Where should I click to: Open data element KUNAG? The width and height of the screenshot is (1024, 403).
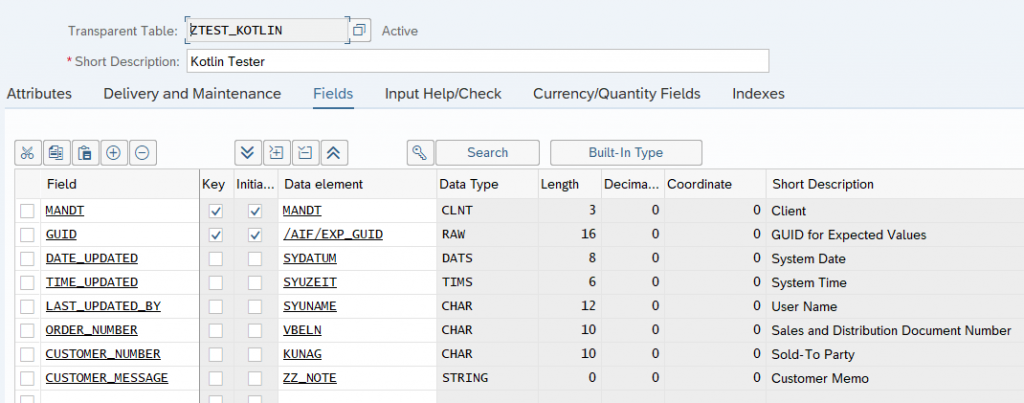point(302,354)
